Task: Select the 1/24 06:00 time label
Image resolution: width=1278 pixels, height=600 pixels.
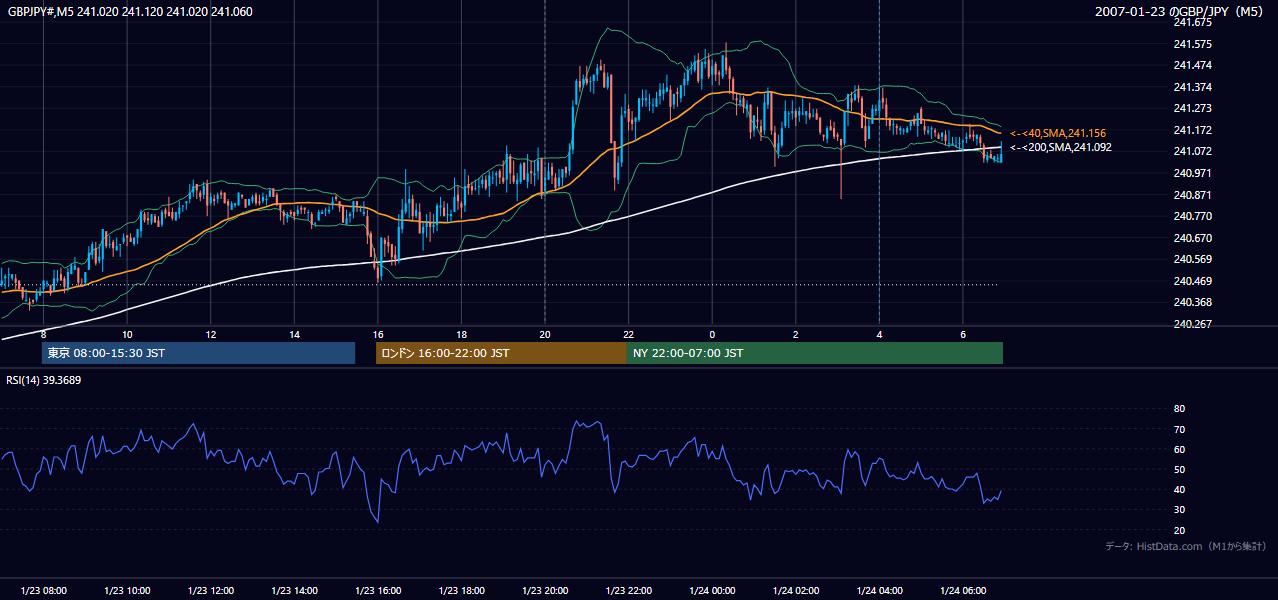Action: (963, 591)
